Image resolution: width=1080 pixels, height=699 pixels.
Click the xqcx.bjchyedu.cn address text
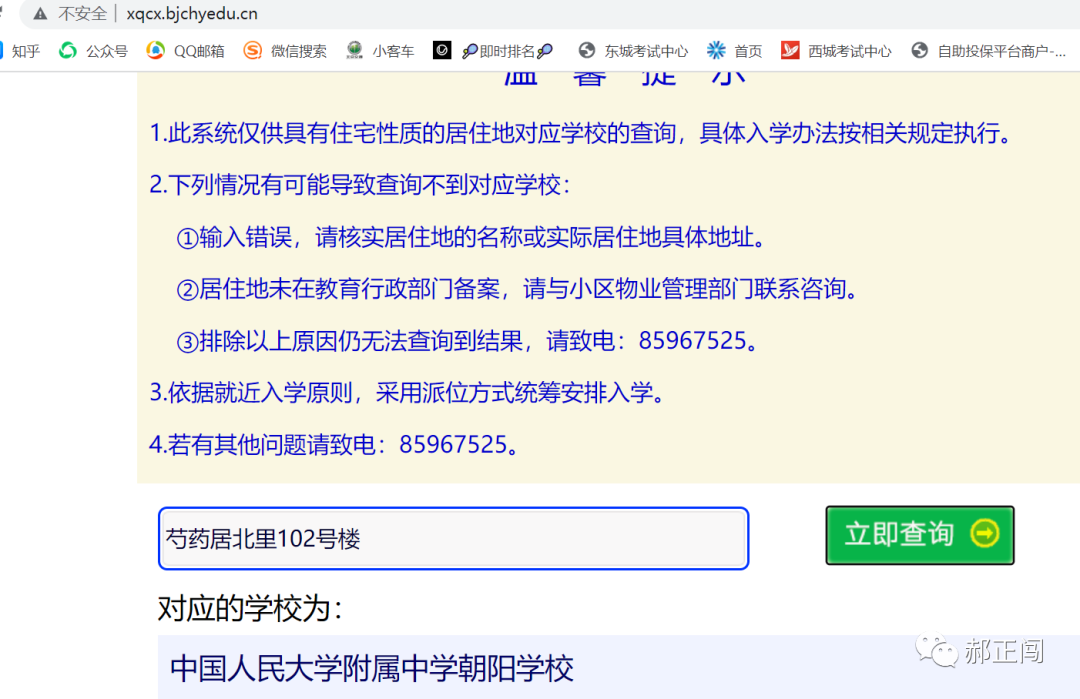[x=192, y=14]
